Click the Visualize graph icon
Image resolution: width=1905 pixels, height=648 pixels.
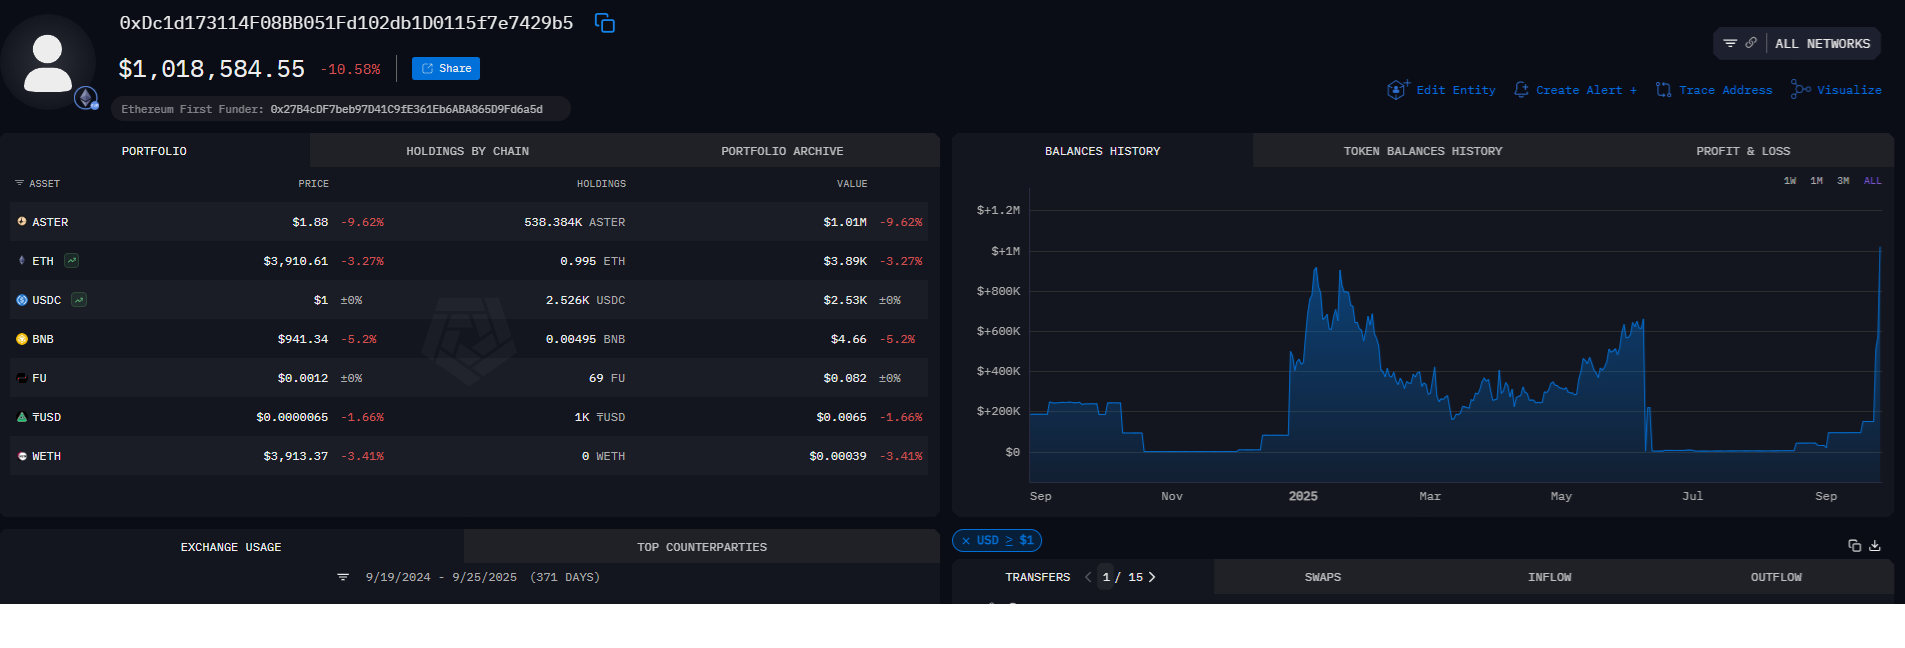1801,90
